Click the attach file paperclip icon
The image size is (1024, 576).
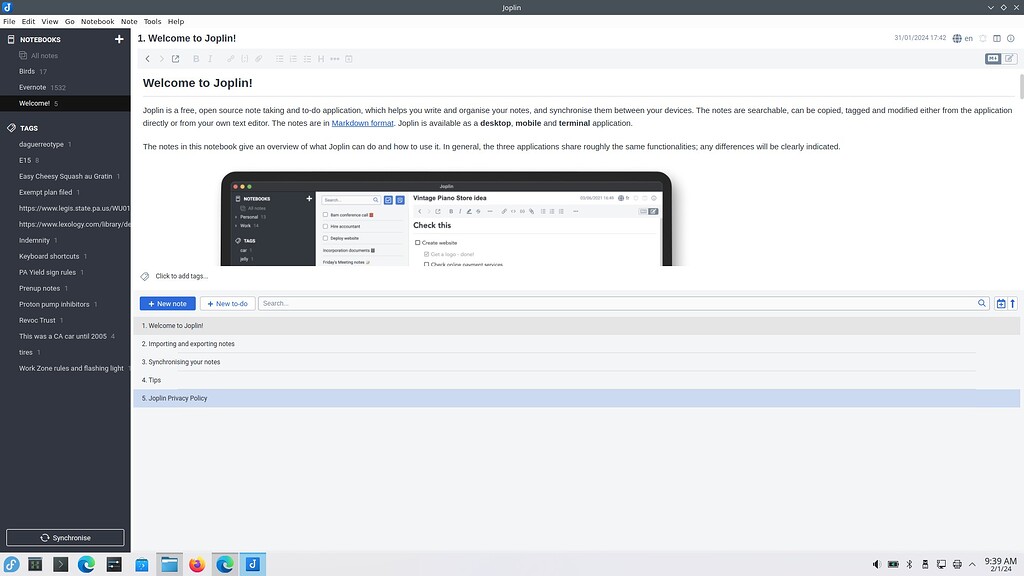click(x=259, y=59)
